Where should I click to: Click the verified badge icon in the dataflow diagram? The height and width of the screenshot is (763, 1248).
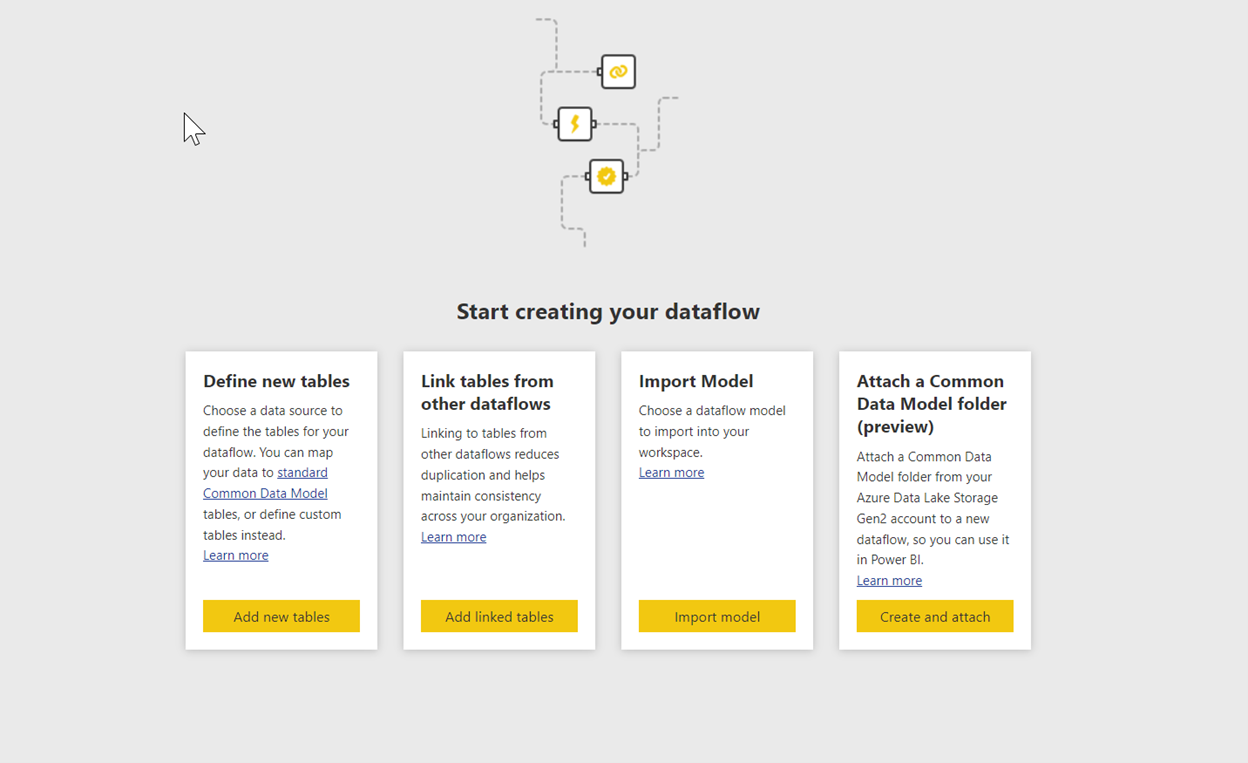point(607,176)
